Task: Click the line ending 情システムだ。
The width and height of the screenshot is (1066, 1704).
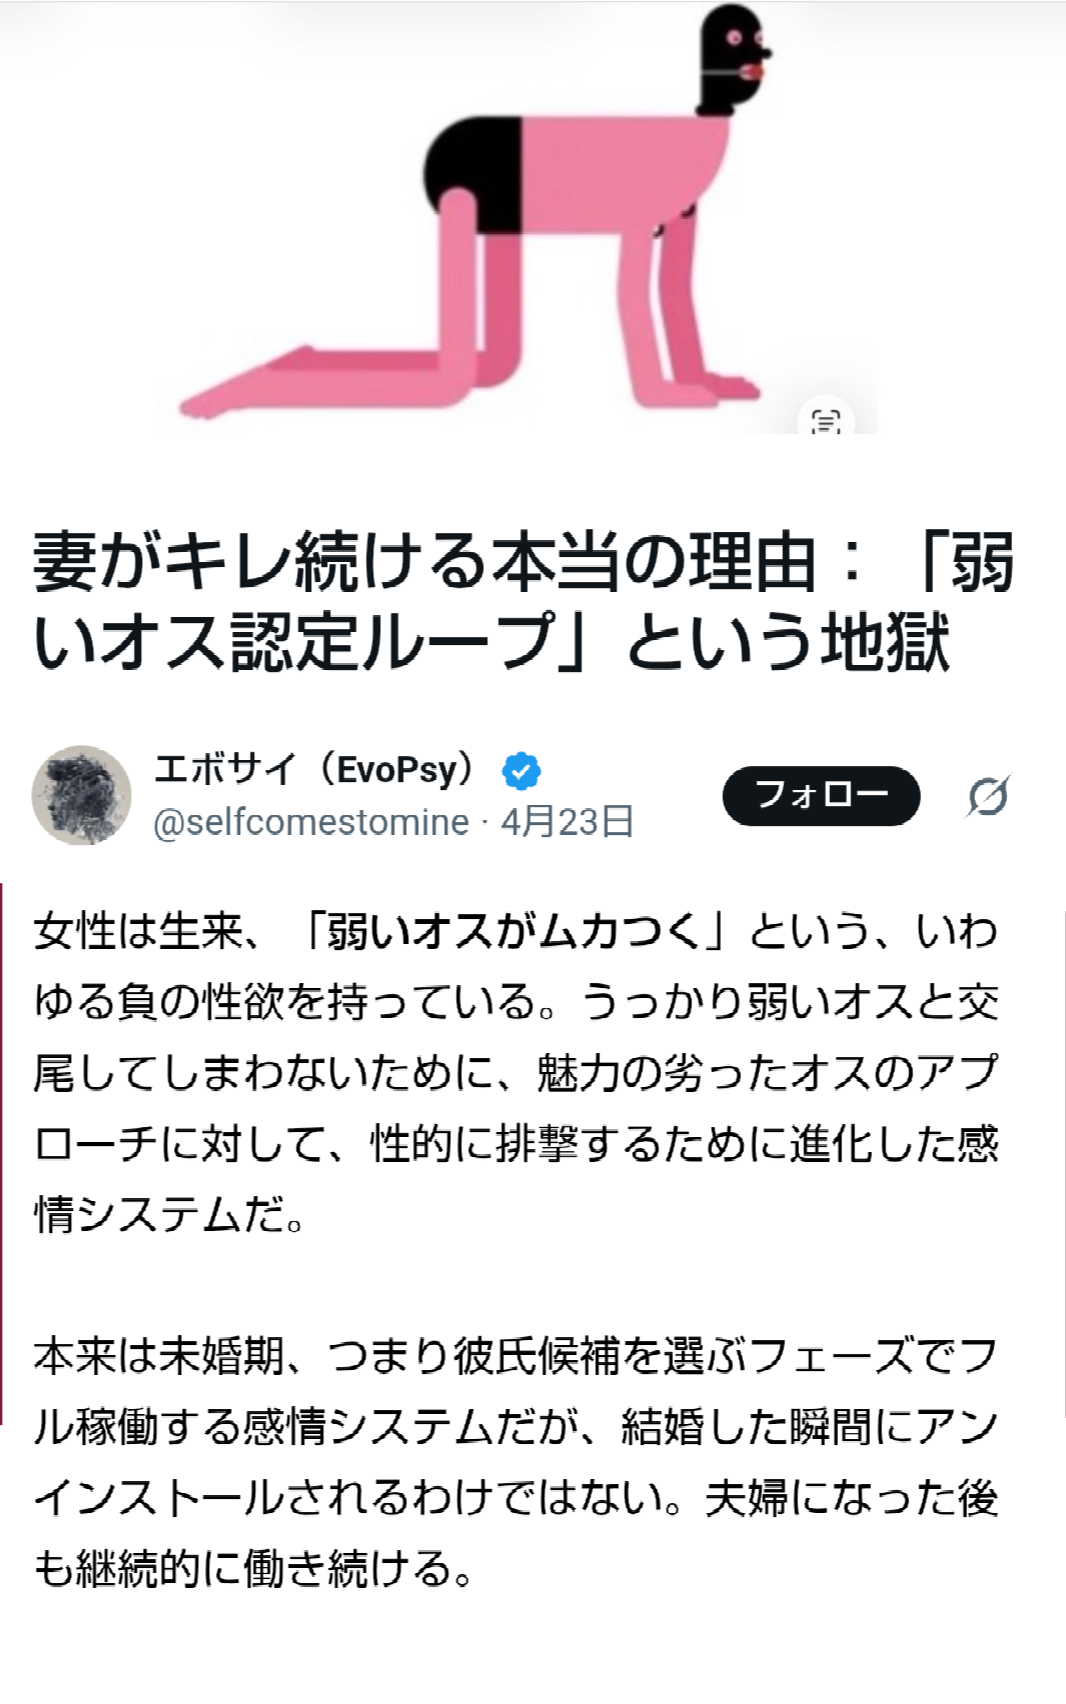Action: click(169, 1215)
